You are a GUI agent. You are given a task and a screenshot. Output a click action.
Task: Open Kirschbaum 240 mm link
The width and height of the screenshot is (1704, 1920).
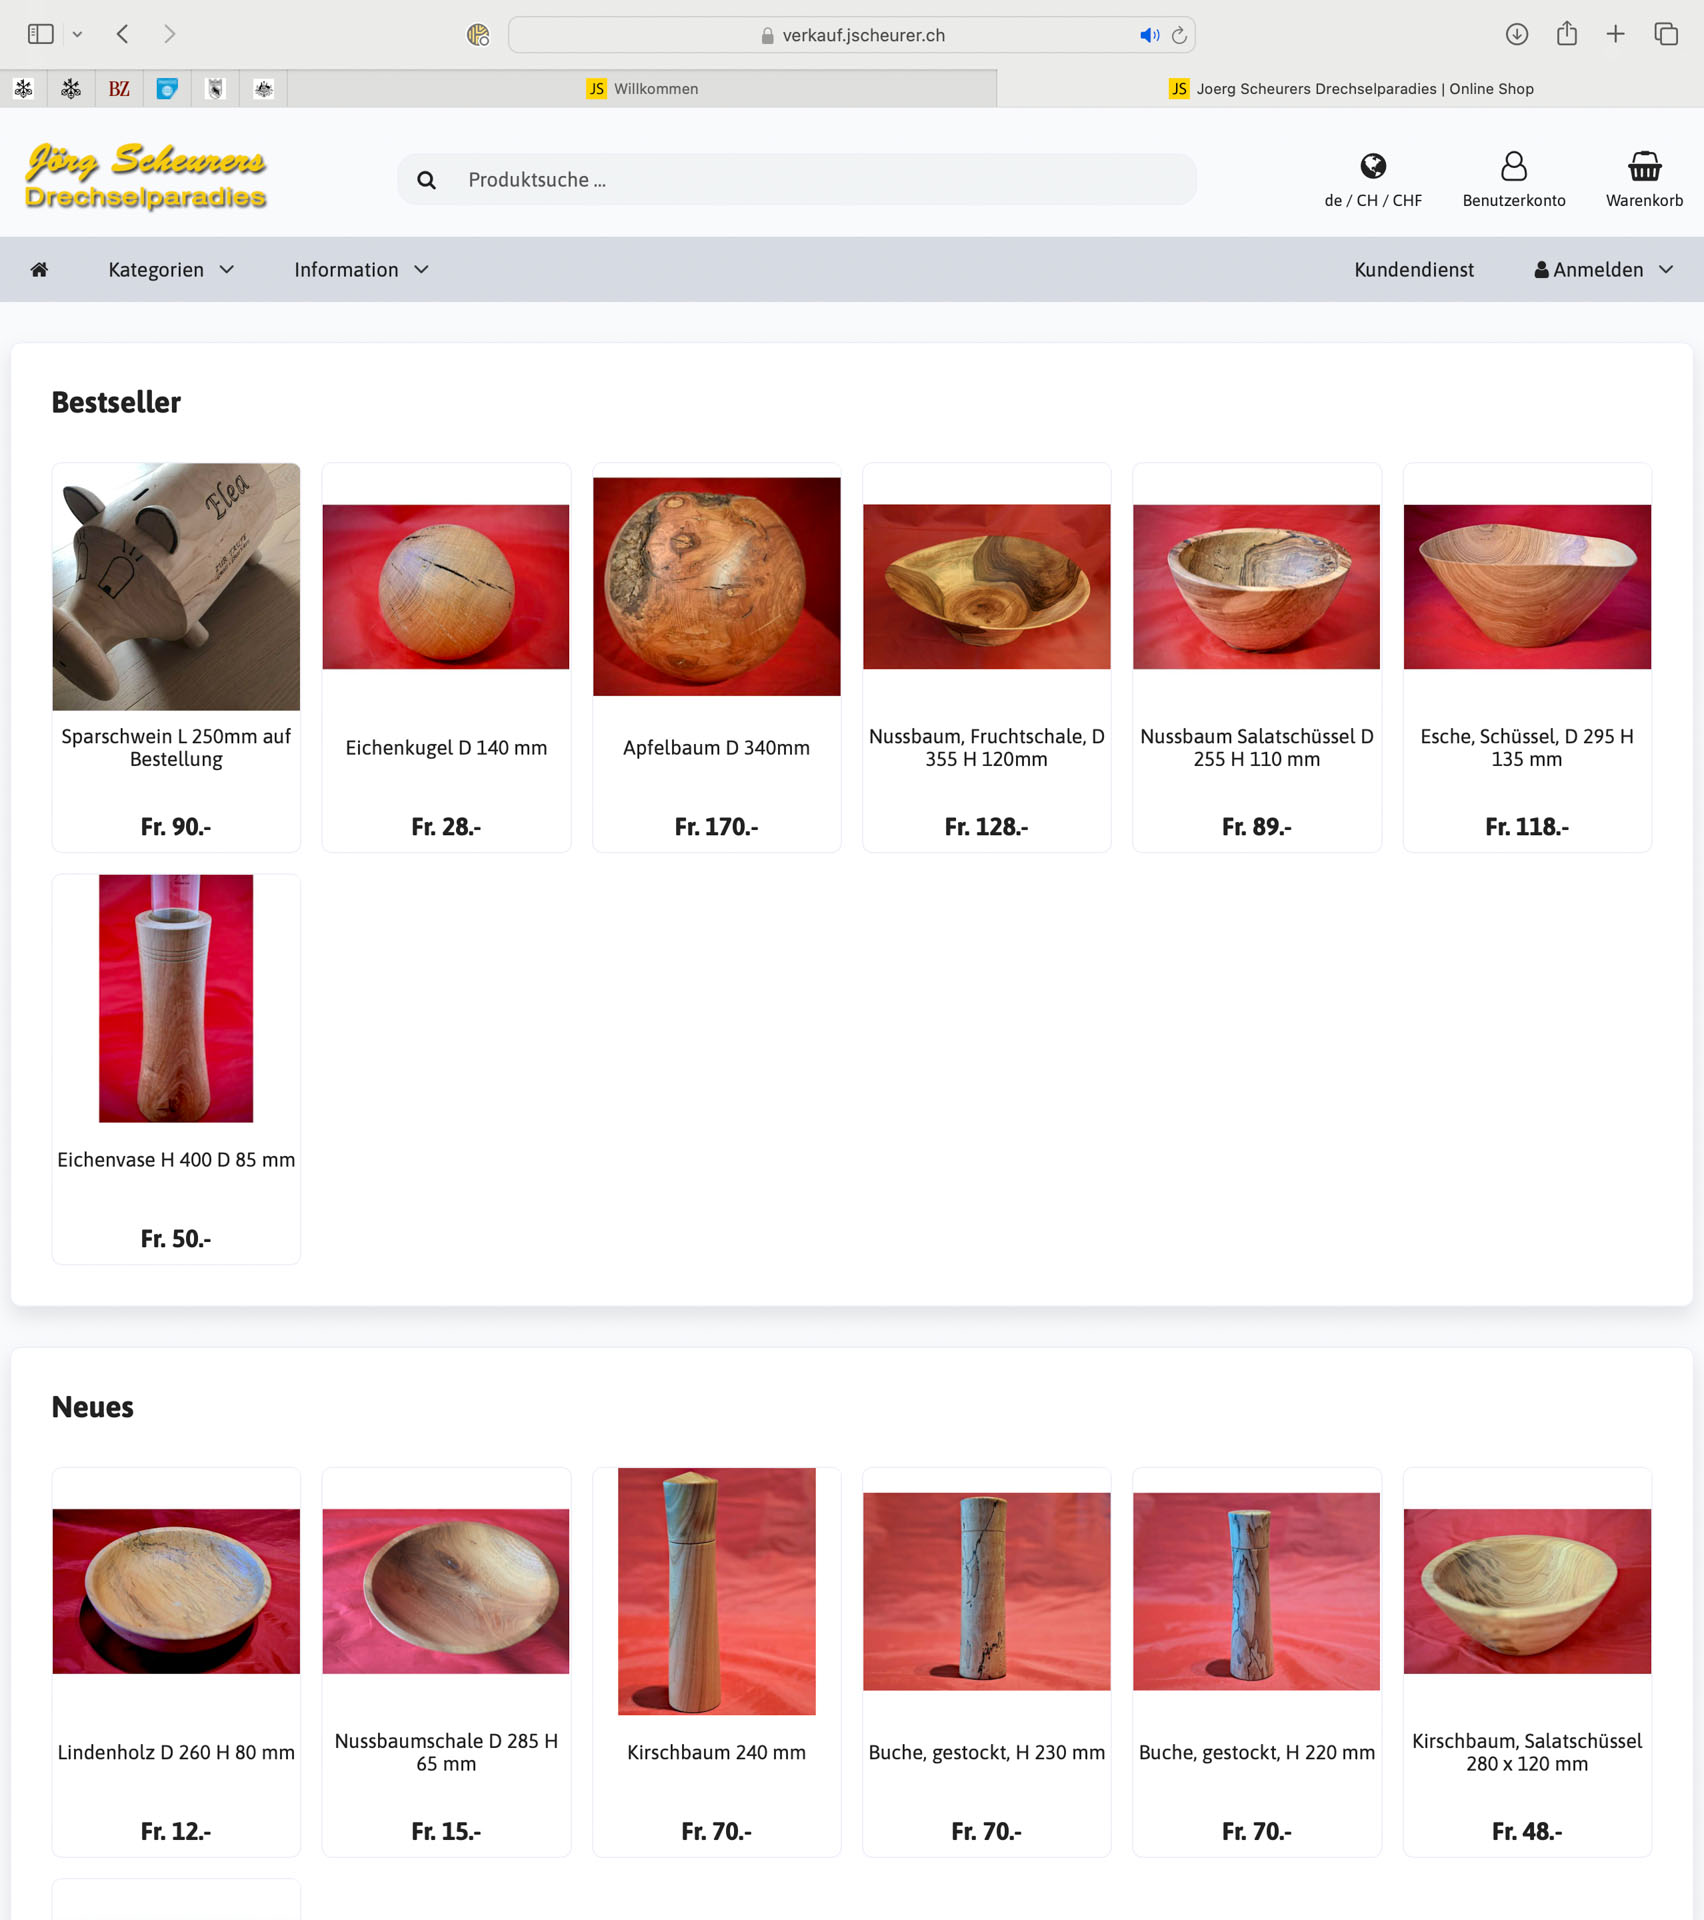pos(717,1753)
